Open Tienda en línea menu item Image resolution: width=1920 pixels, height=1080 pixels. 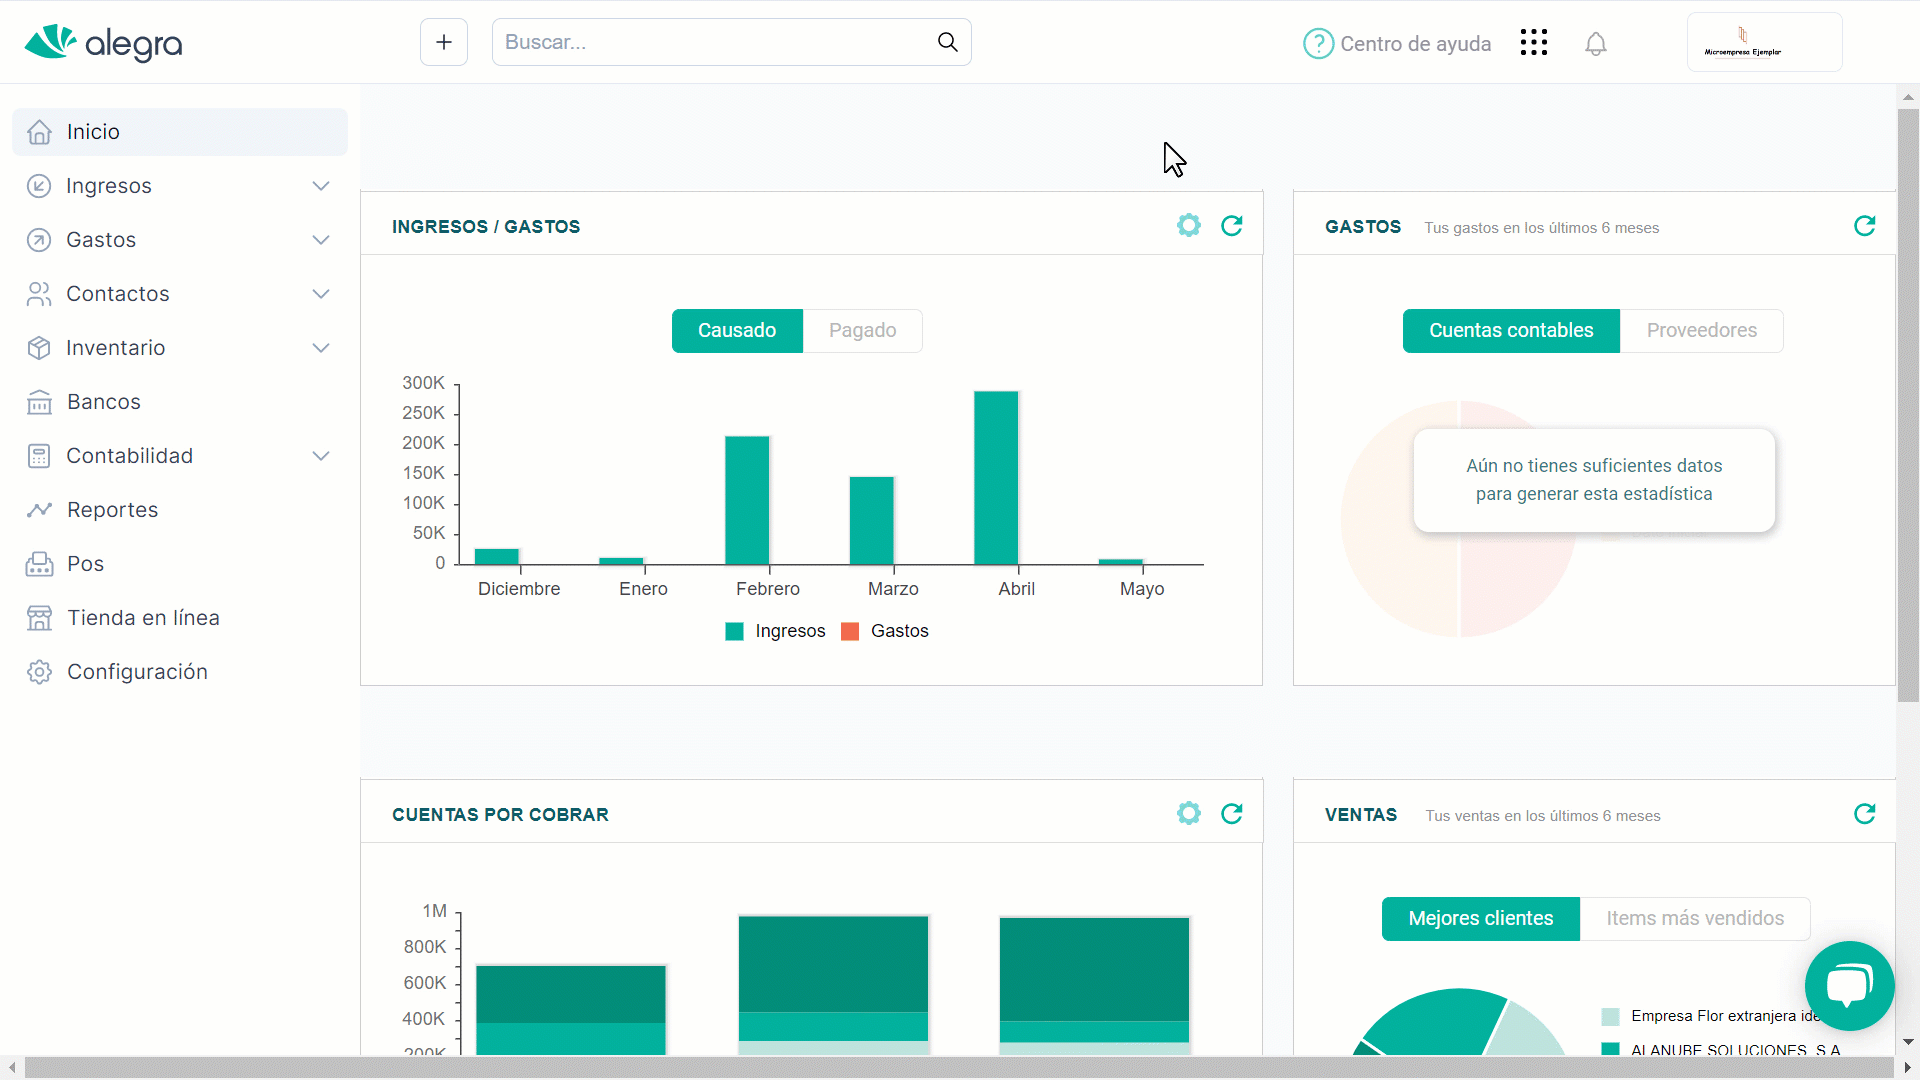[180, 618]
